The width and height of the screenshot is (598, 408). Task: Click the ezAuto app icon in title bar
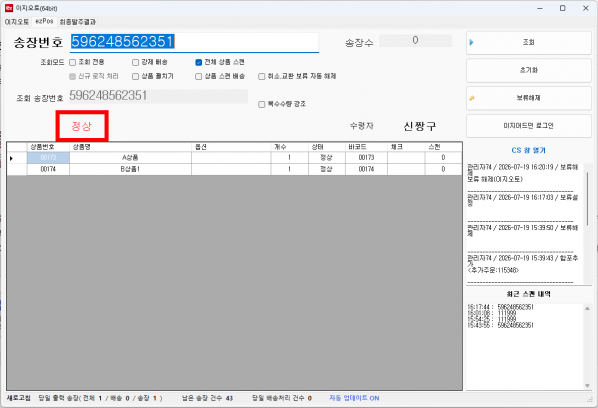9,8
